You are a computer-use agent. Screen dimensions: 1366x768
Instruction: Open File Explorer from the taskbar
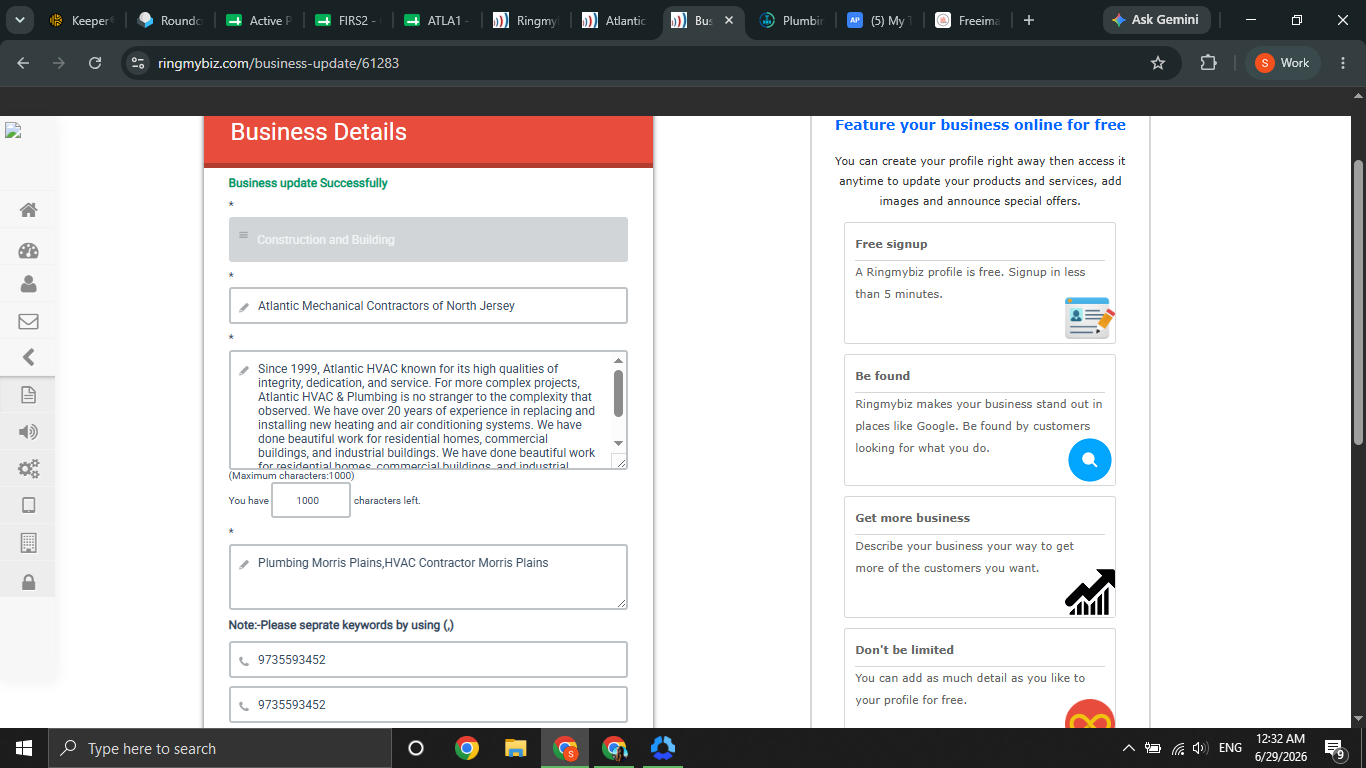[x=515, y=748]
